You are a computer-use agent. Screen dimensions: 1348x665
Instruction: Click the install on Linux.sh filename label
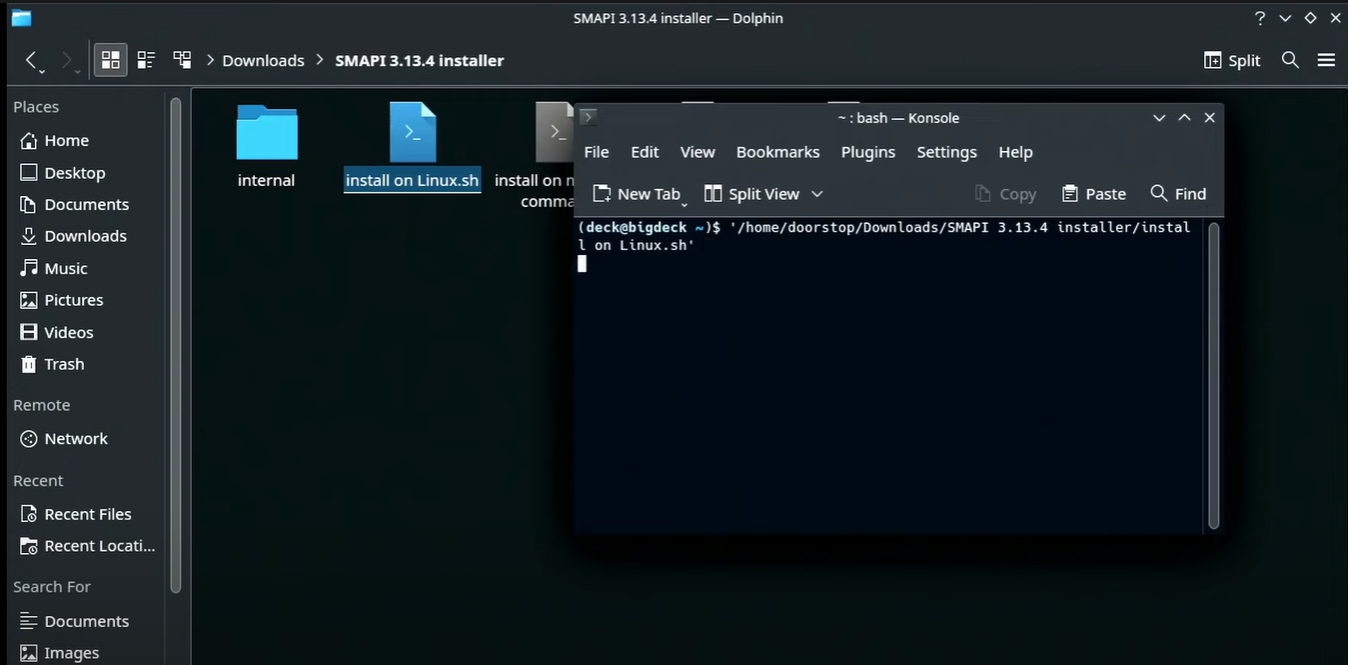[x=412, y=181]
